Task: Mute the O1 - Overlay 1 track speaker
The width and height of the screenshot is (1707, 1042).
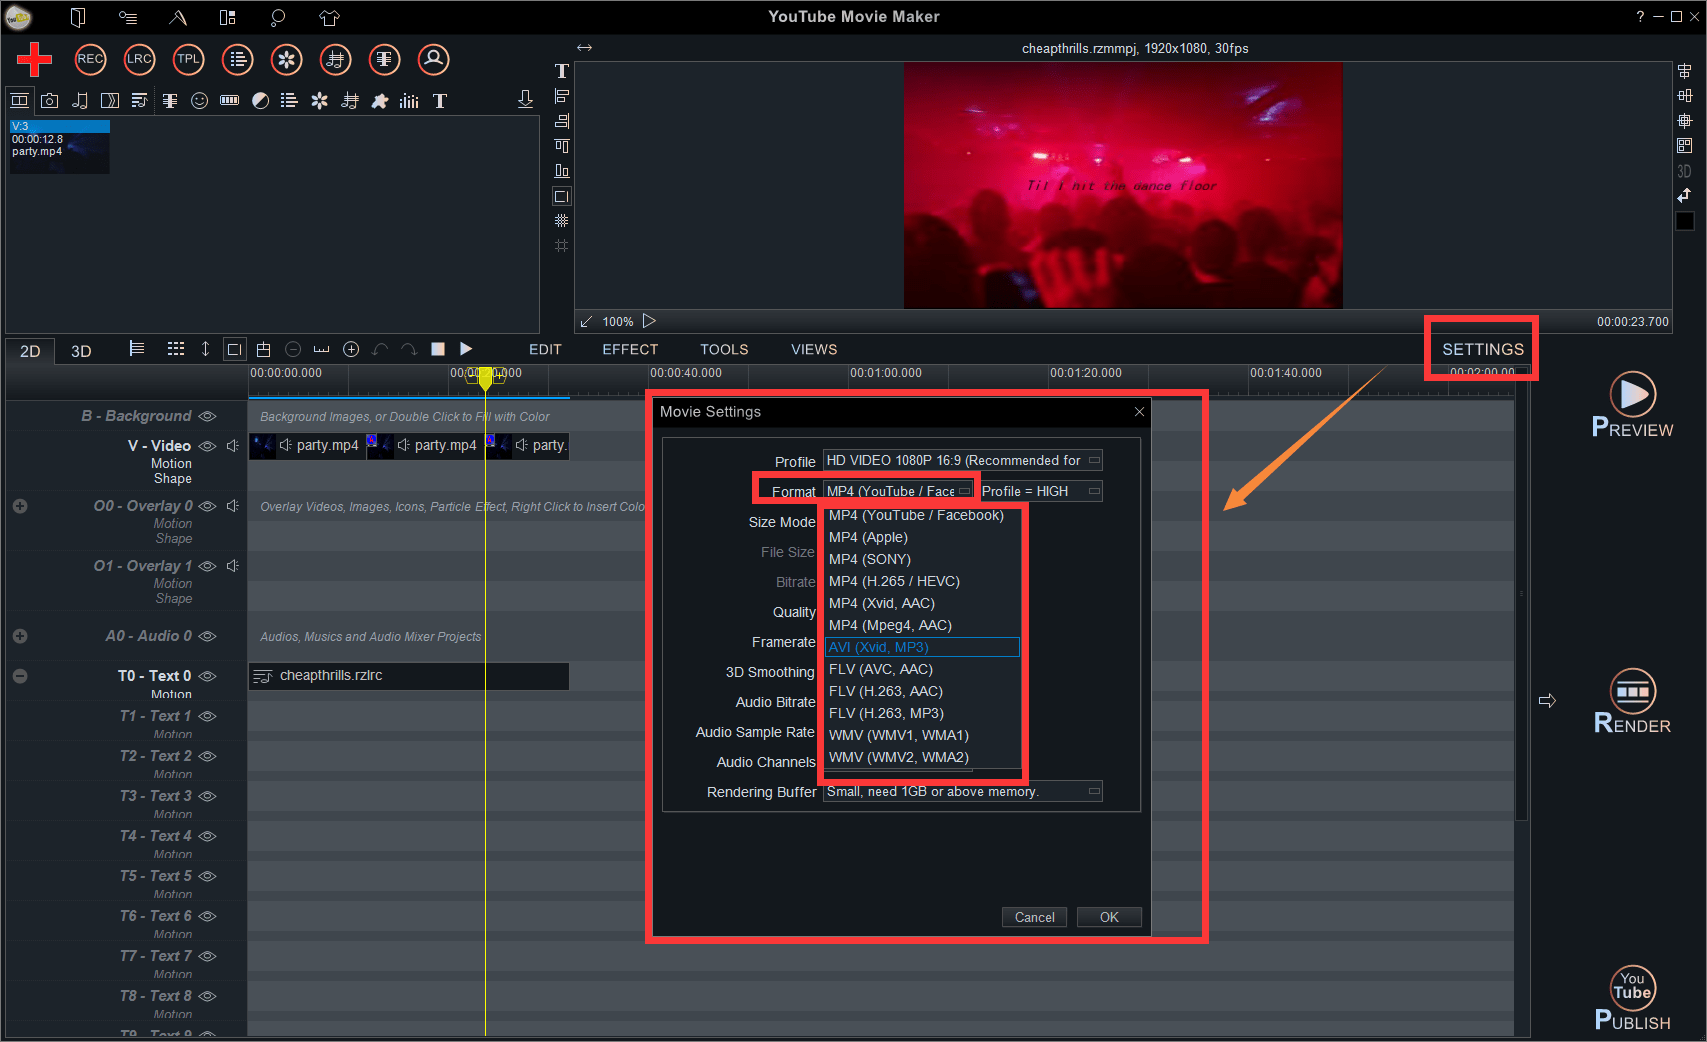Action: (x=232, y=566)
